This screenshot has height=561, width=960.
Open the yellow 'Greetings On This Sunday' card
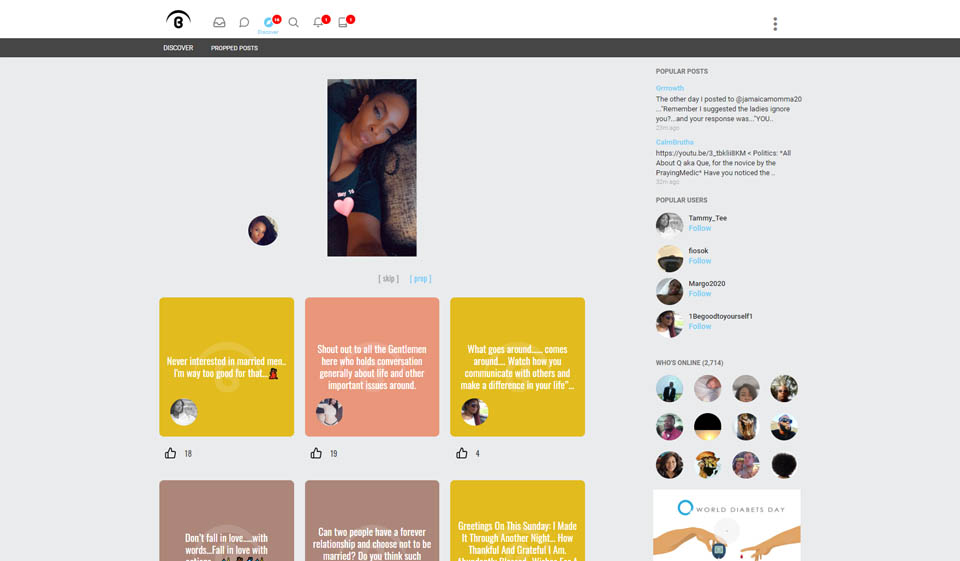pos(517,520)
